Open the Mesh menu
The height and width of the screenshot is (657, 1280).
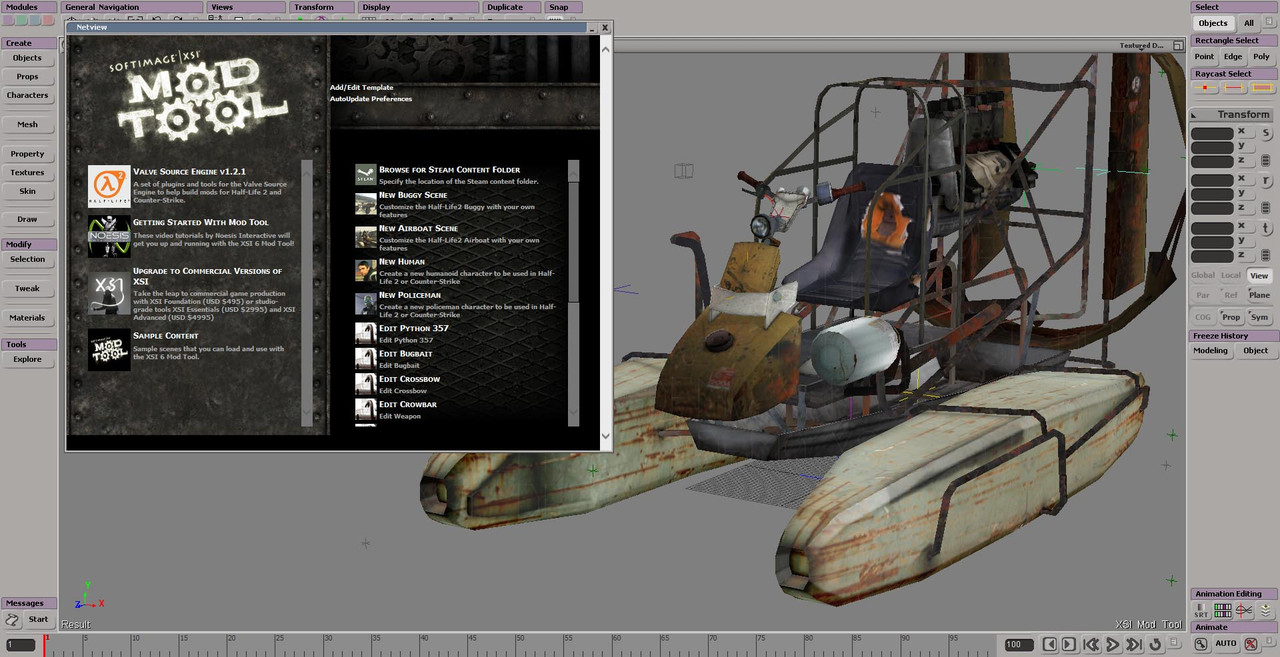28,125
